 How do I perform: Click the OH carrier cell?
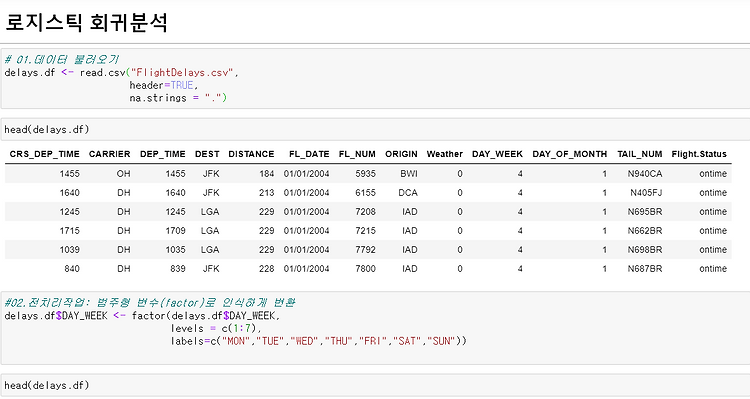click(123, 174)
